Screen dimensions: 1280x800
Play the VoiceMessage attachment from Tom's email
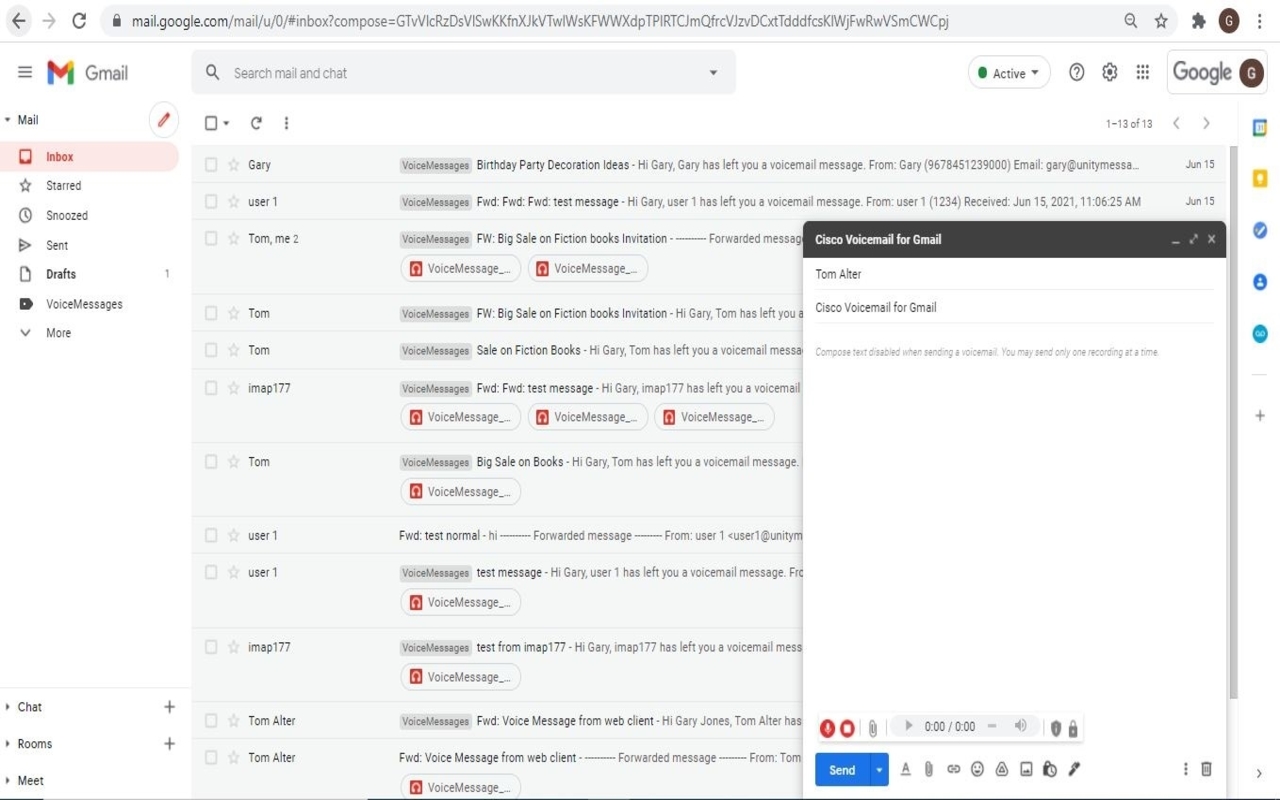(x=460, y=491)
